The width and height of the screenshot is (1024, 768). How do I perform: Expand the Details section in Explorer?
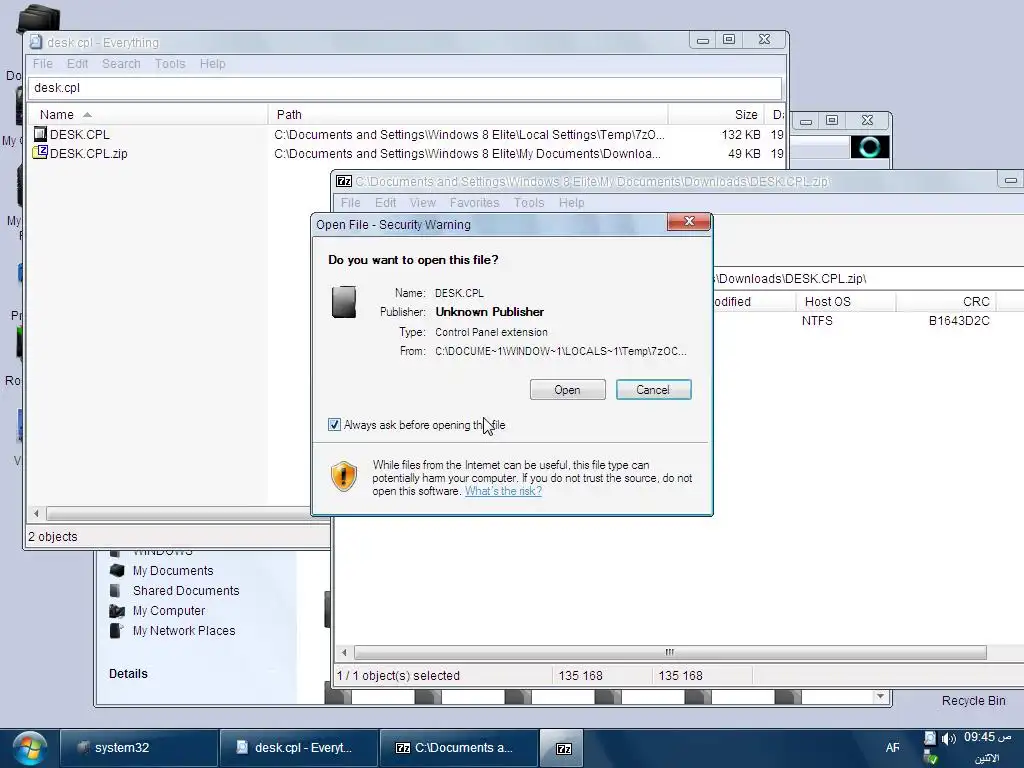point(129,674)
